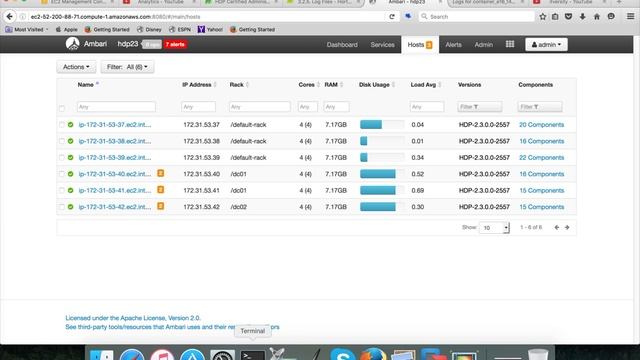
Task: Bookmark page with star icon
Action: click(542, 17)
